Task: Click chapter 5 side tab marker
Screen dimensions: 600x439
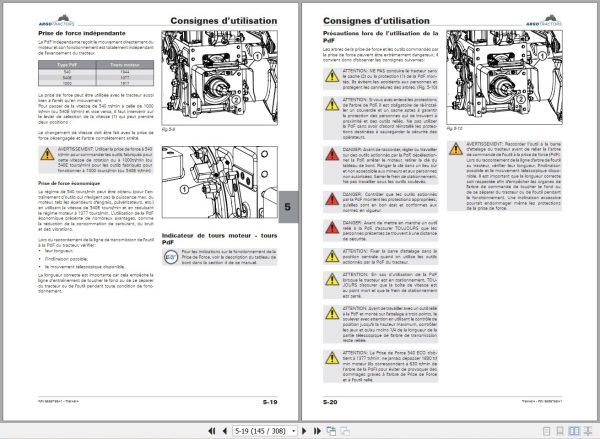Action: pos(288,207)
